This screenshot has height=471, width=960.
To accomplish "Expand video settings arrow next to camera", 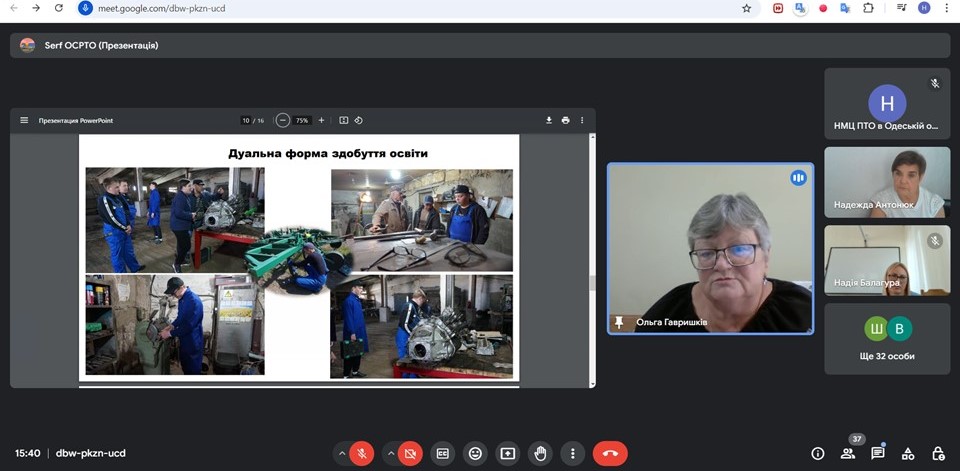I will [x=390, y=453].
